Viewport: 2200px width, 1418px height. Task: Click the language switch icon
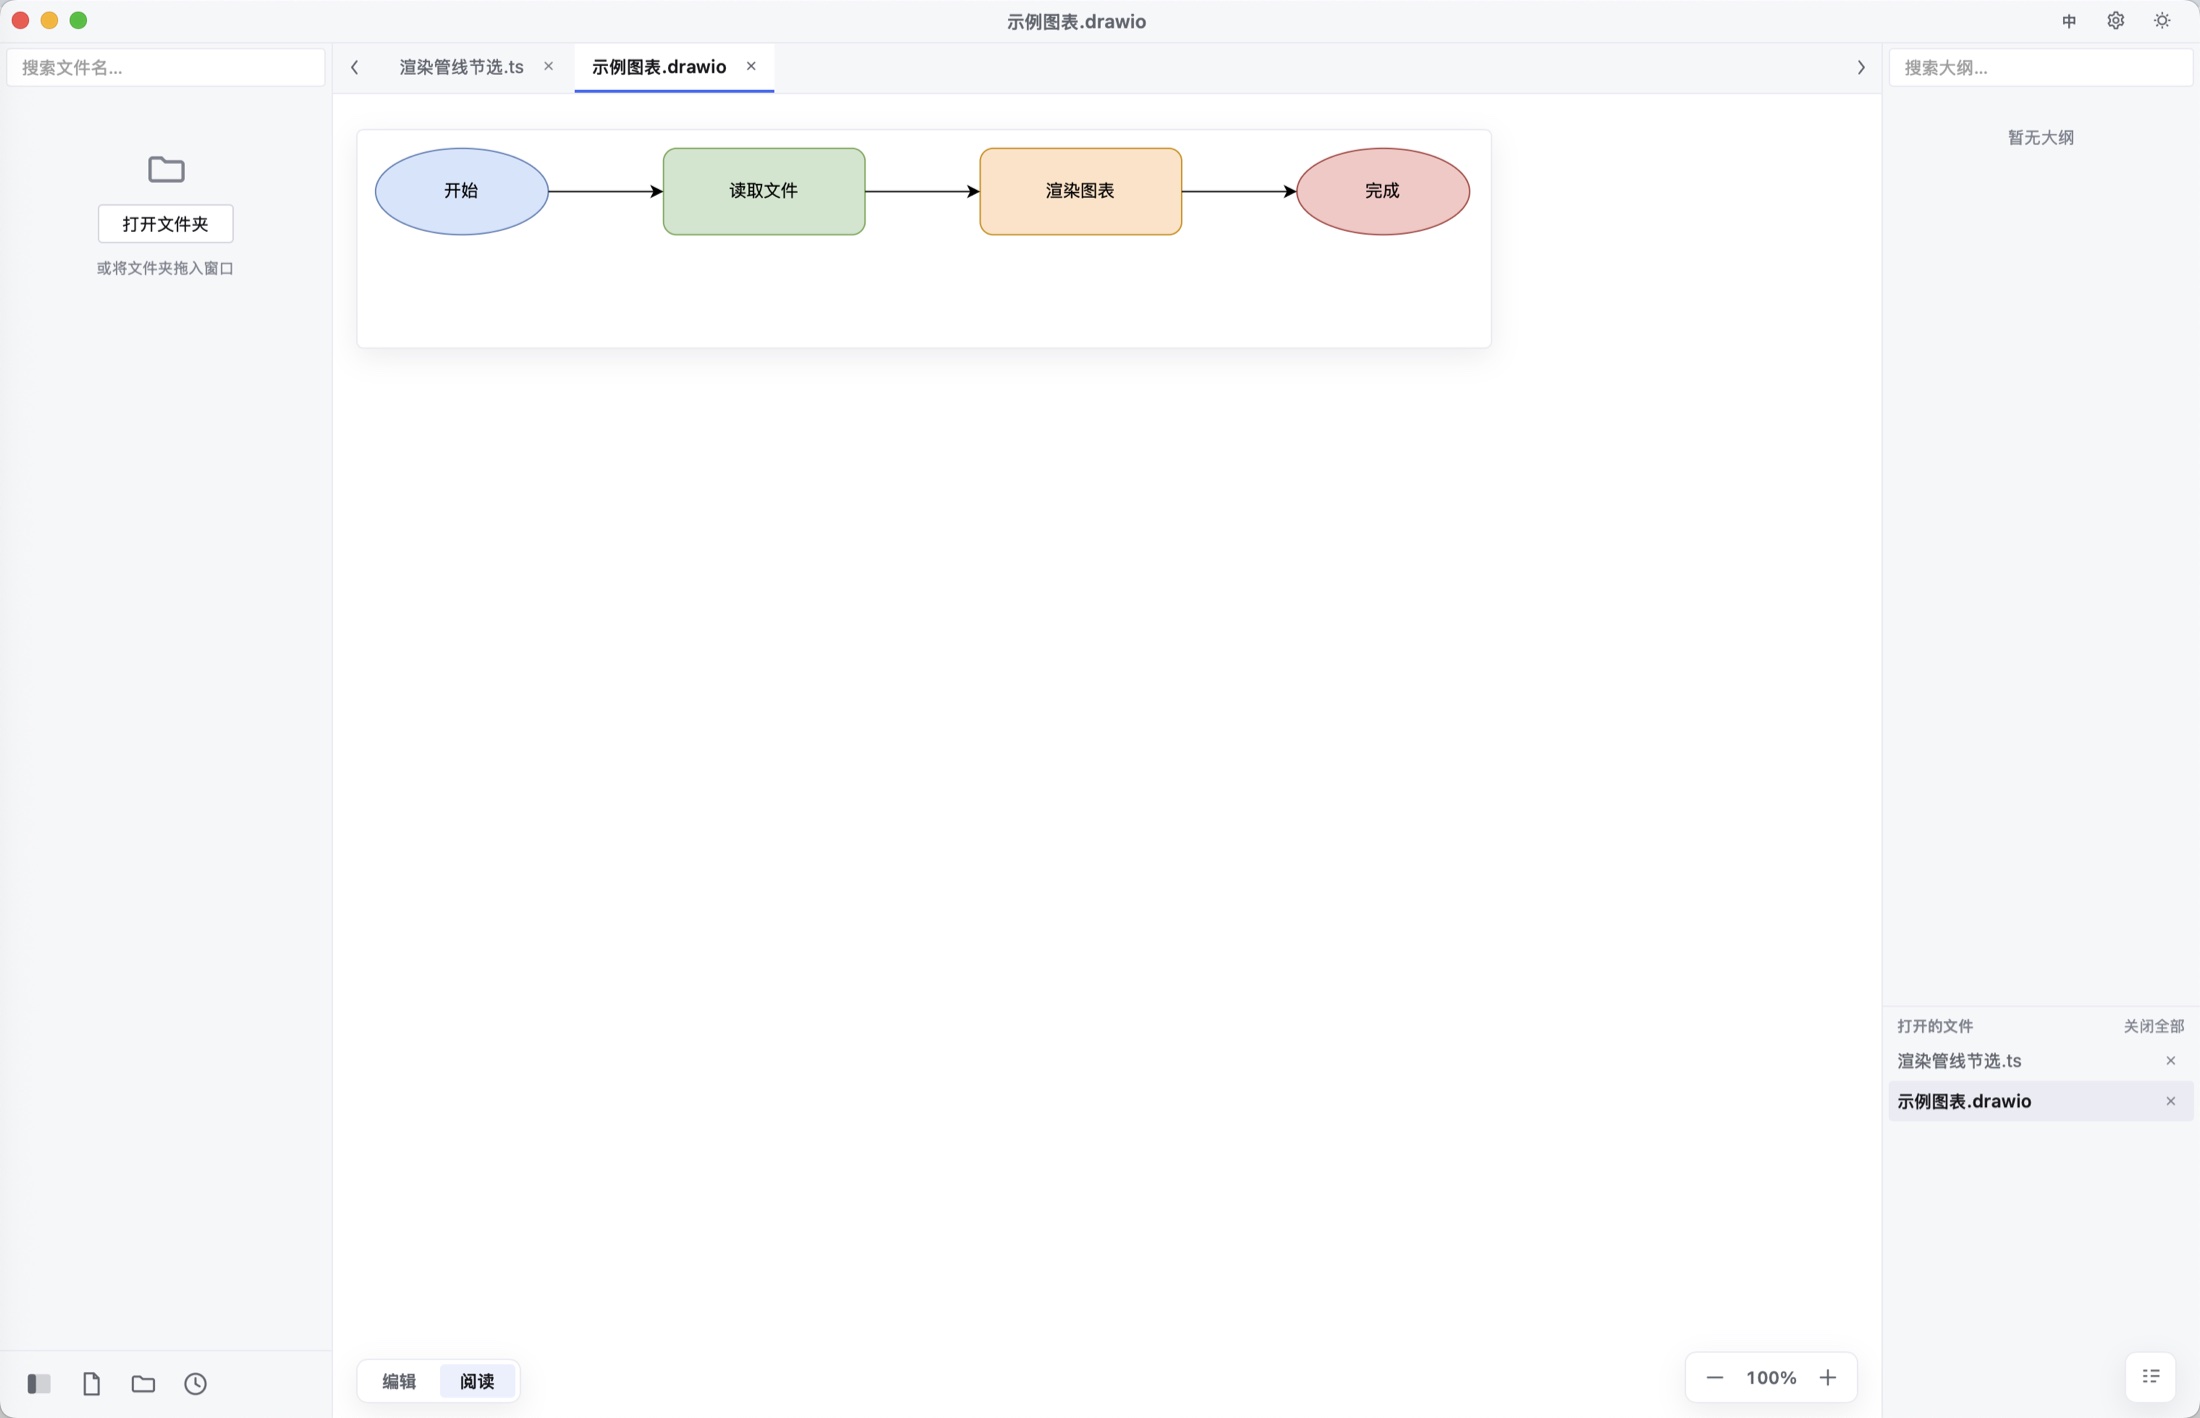coord(2069,21)
